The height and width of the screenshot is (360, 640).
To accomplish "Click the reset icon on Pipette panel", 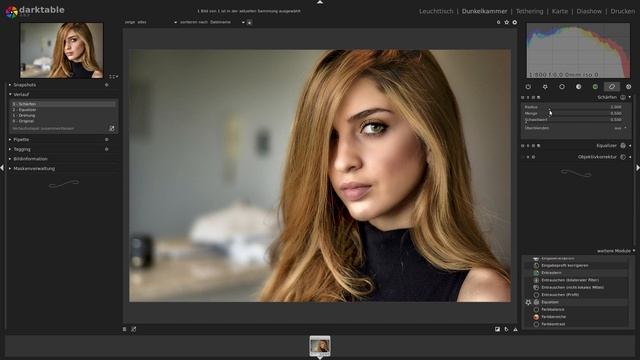I will 107,140.
